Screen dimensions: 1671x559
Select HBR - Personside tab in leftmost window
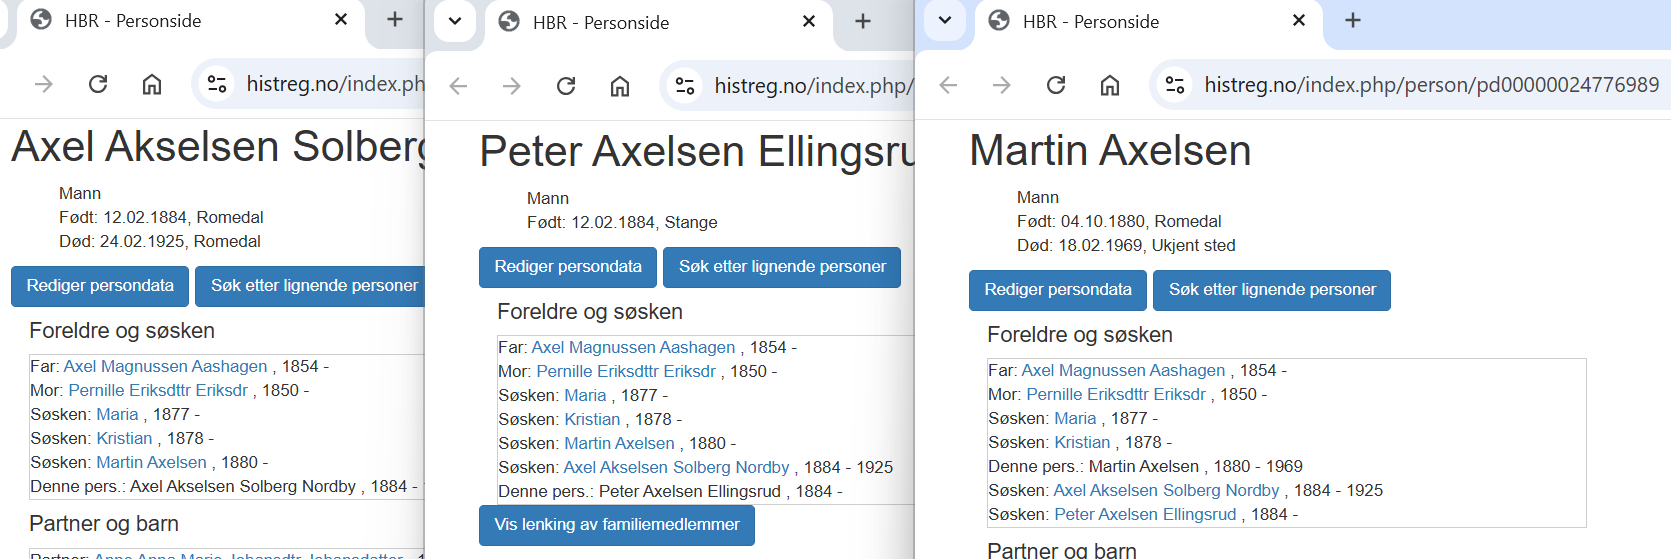pos(170,20)
